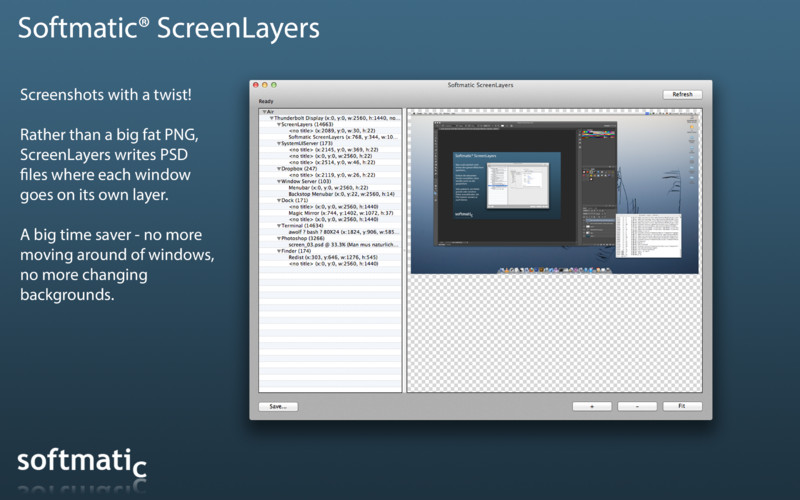This screenshot has width=800, height=500.
Task: Click the Refresh button
Action: coord(682,94)
